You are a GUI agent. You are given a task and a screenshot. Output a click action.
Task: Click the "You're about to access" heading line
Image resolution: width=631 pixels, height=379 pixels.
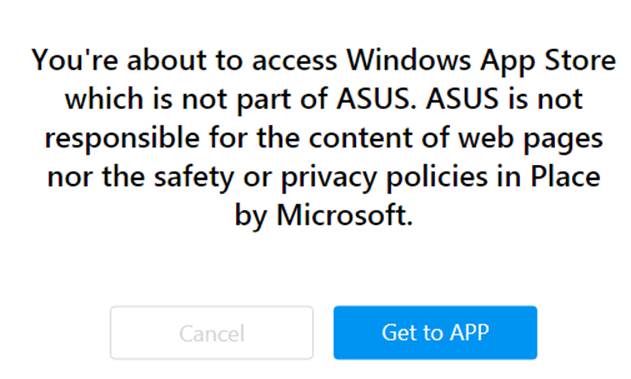[324, 60]
